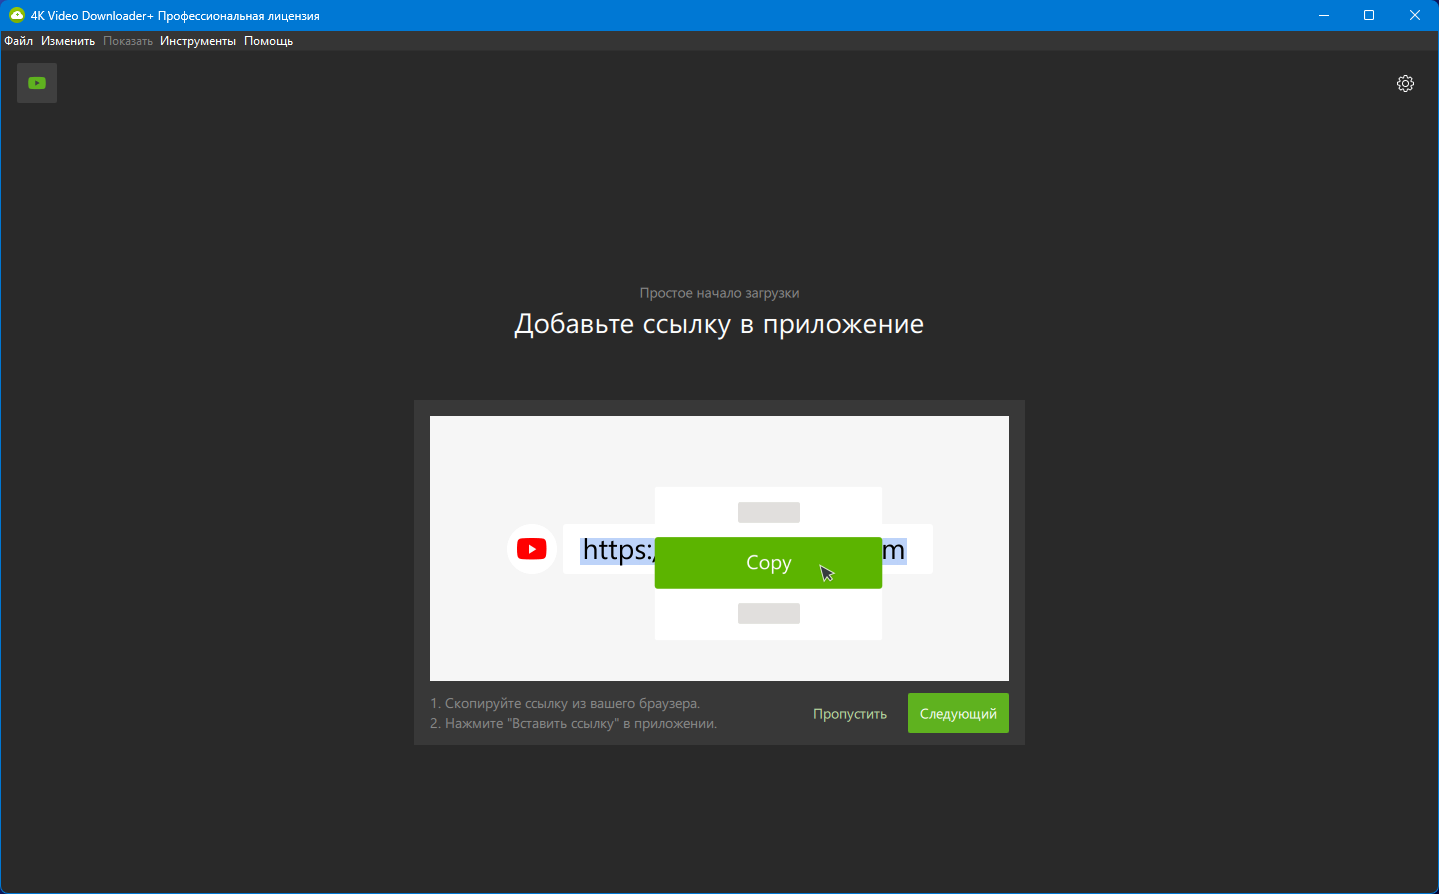The width and height of the screenshot is (1439, 894).
Task: Click the green video button in the top-left toolbar
Action: [37, 83]
